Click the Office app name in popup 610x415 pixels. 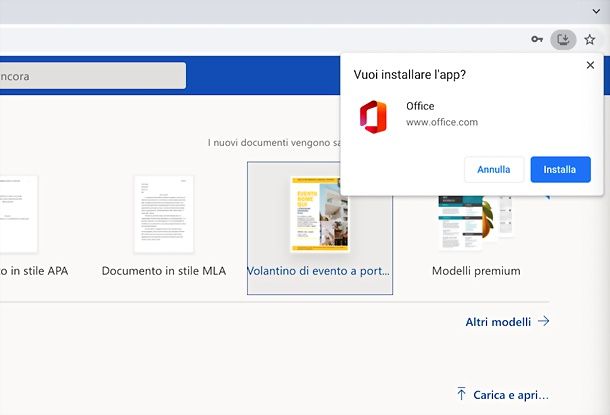tap(420, 106)
